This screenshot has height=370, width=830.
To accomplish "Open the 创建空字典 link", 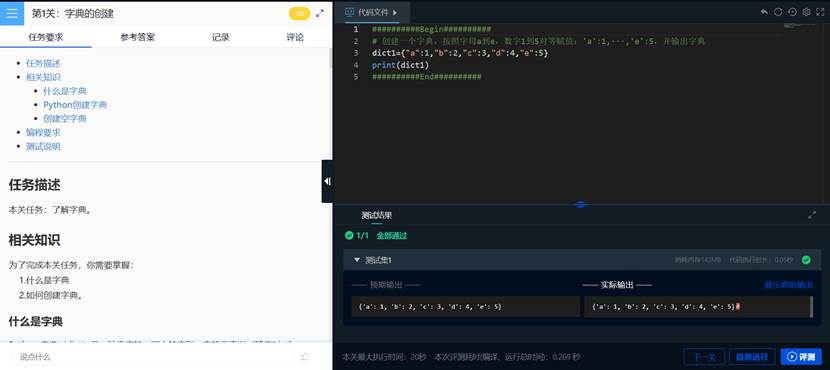I will point(65,119).
